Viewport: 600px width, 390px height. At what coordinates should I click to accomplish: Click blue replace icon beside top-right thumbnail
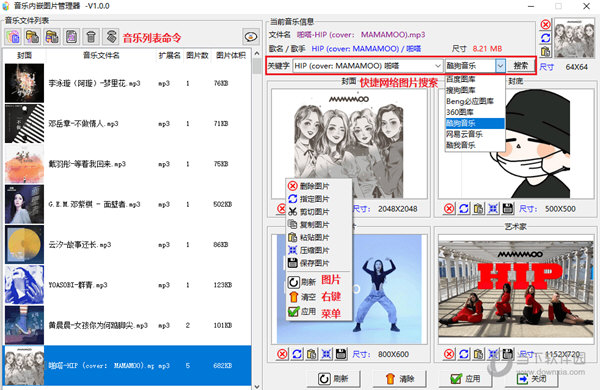coord(545,38)
